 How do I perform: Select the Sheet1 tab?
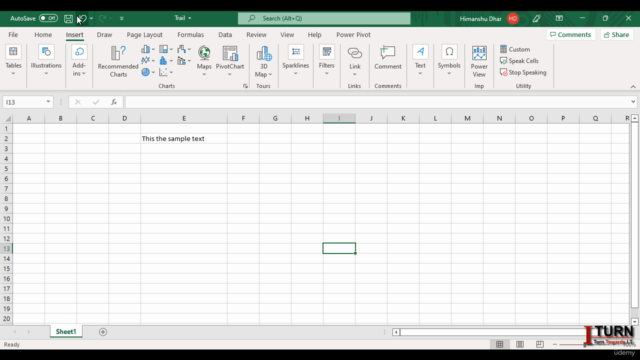66,332
